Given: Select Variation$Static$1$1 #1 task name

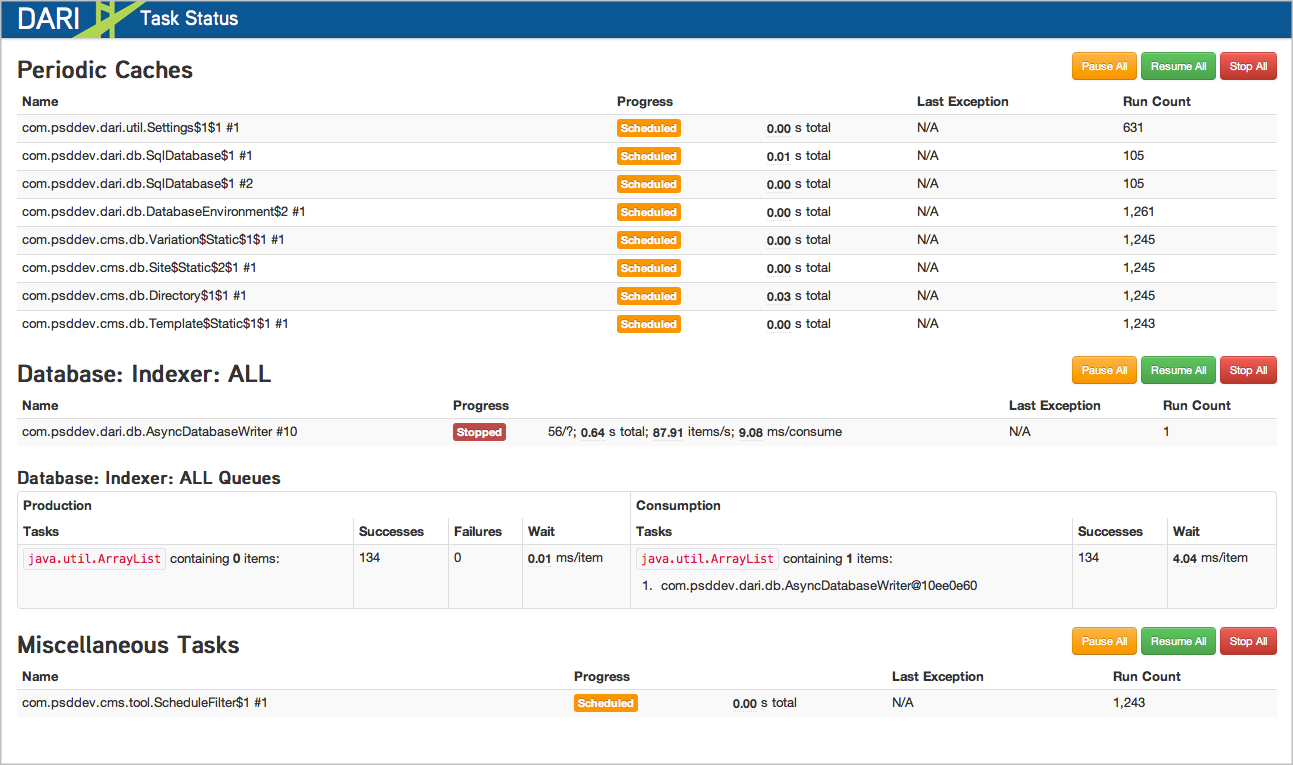Looking at the screenshot, I should coord(153,240).
